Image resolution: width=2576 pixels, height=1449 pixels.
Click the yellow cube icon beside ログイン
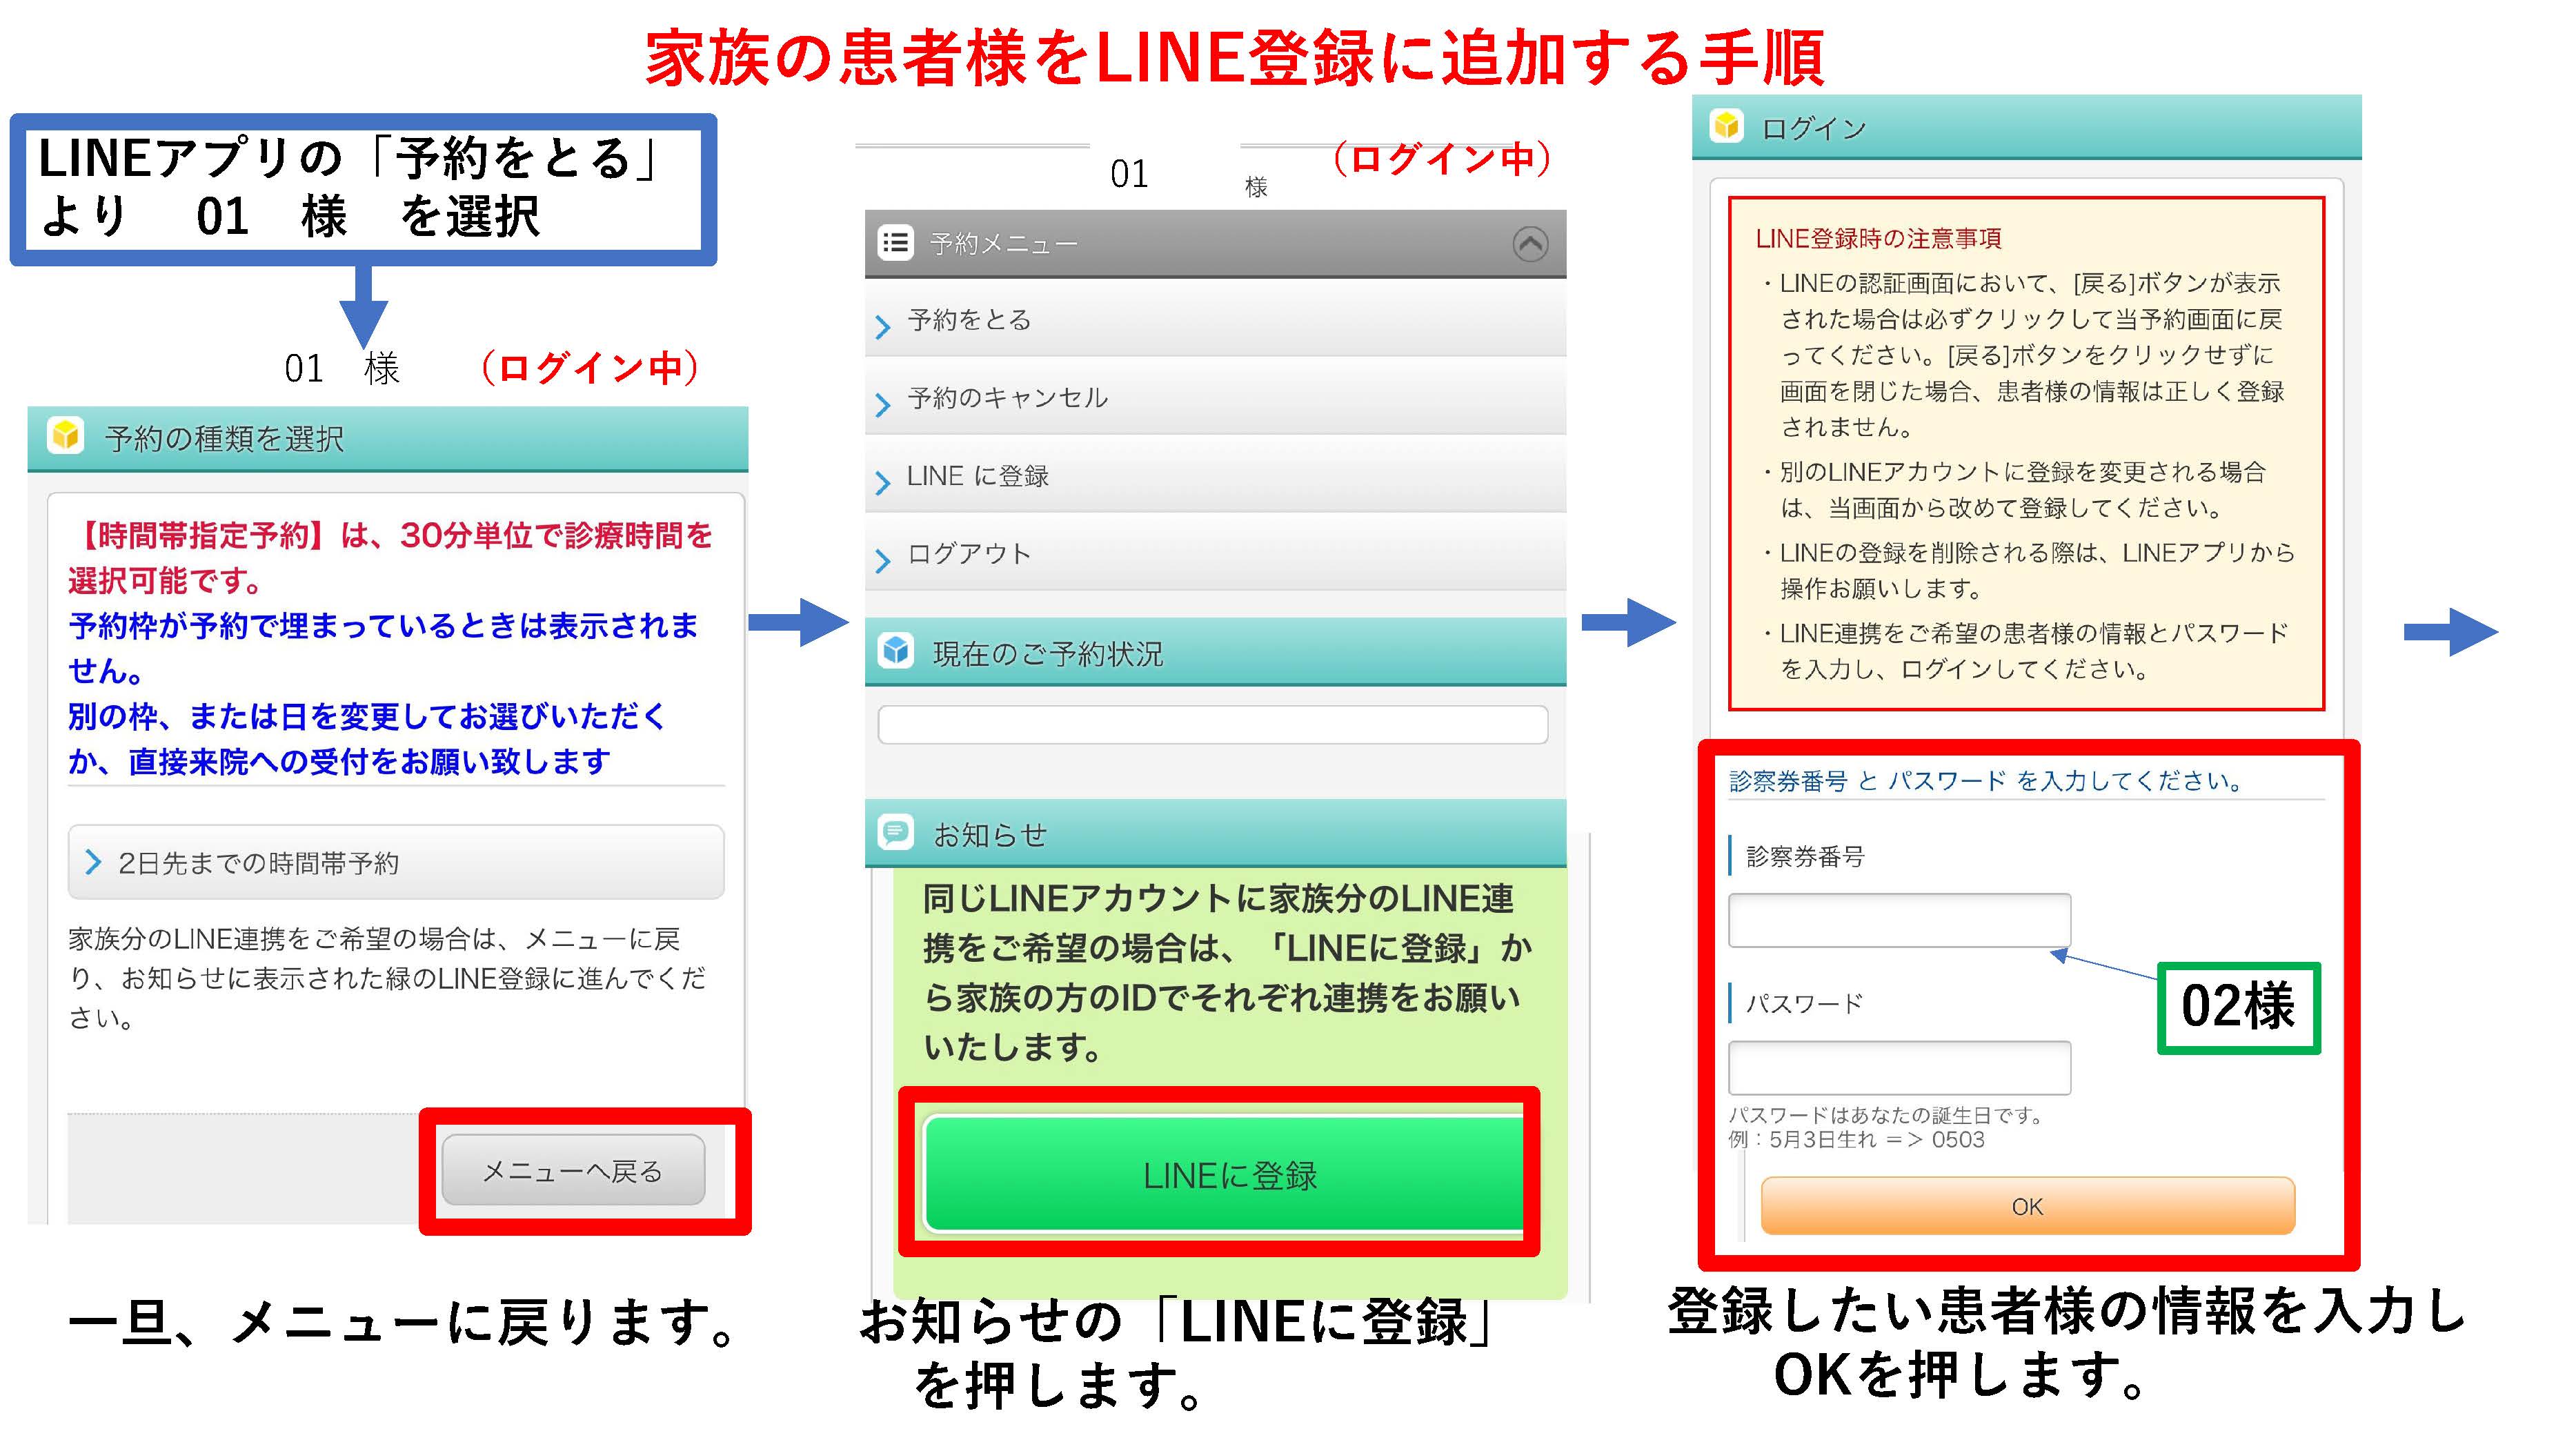tap(1727, 127)
